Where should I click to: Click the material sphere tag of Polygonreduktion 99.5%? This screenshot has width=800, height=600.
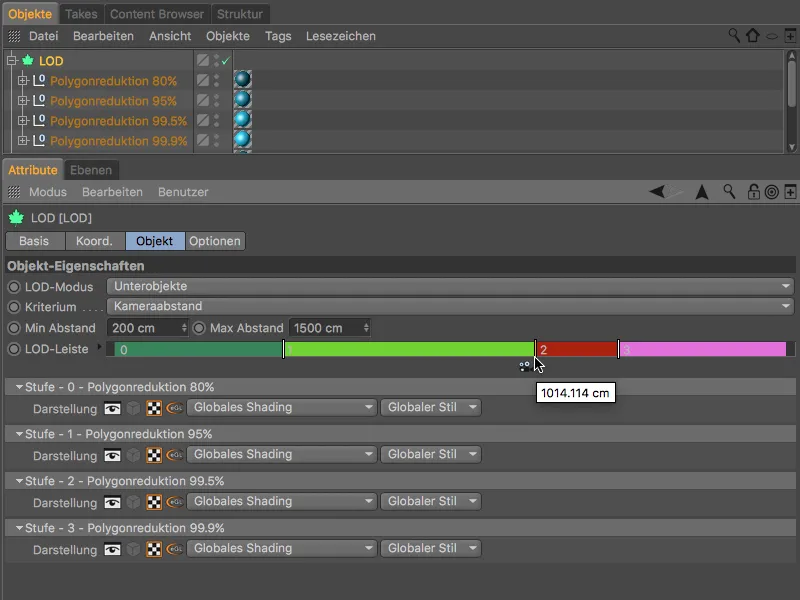click(x=242, y=119)
